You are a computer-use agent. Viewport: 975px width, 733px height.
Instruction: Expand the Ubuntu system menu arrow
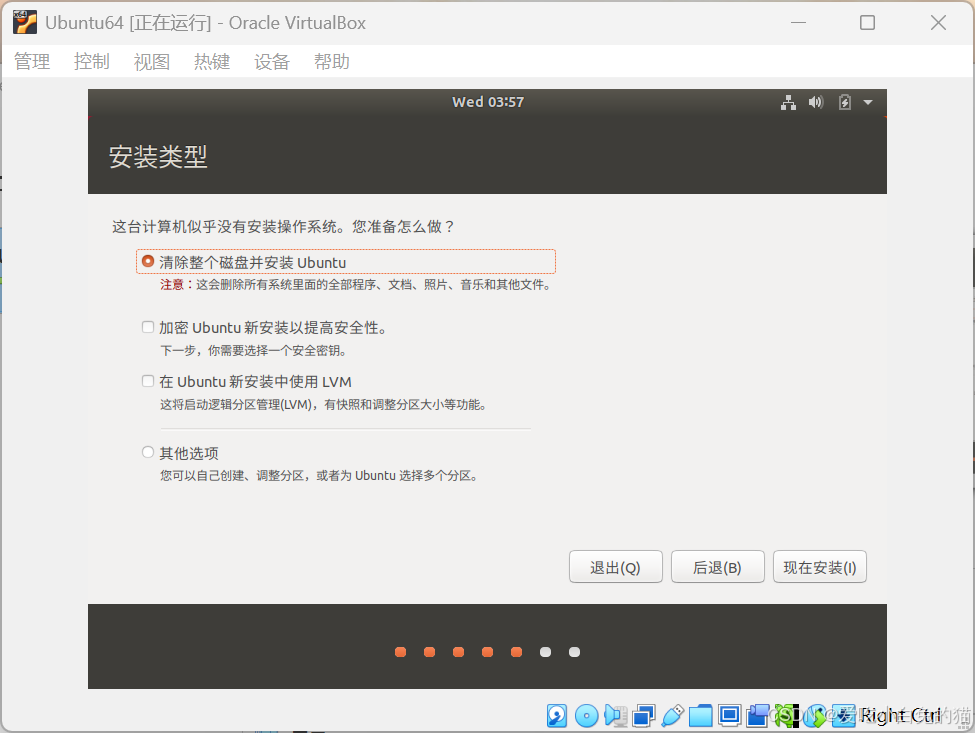[x=868, y=103]
